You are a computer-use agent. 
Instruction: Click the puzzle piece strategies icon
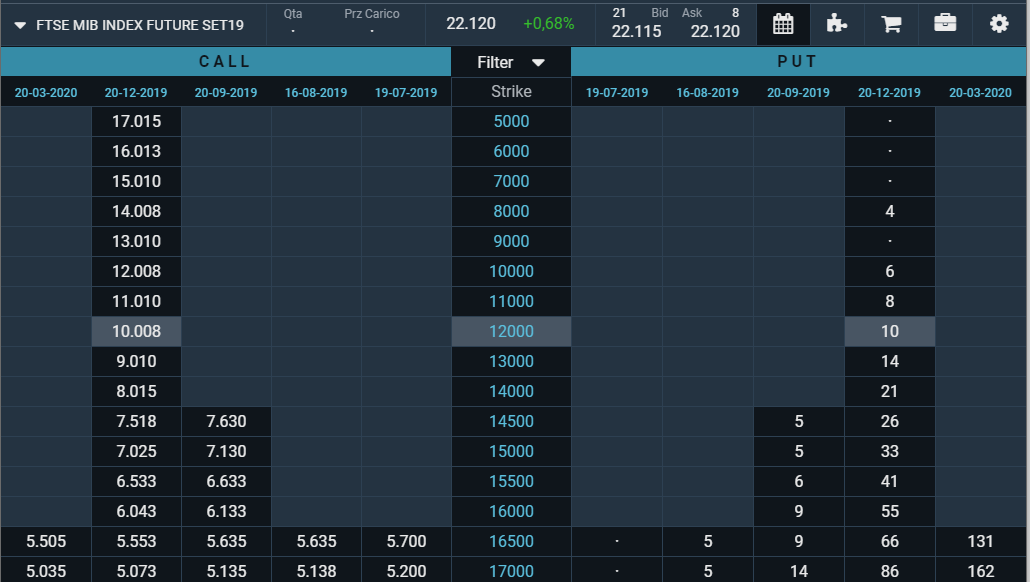pyautogui.click(x=836, y=24)
